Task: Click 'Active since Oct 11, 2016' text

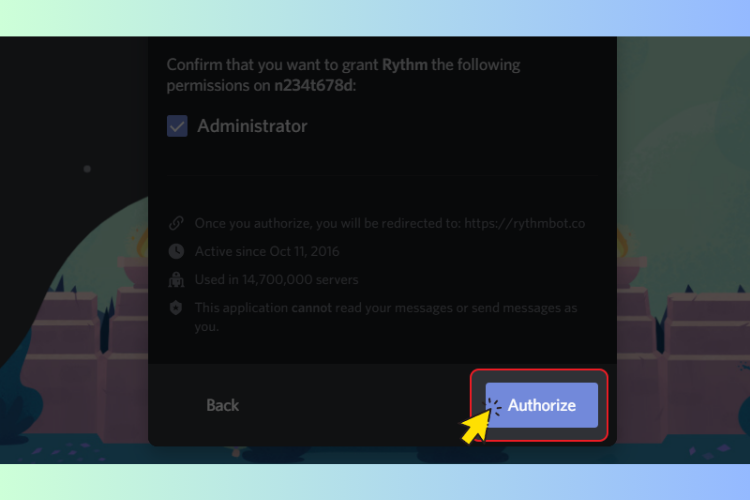Action: (267, 251)
